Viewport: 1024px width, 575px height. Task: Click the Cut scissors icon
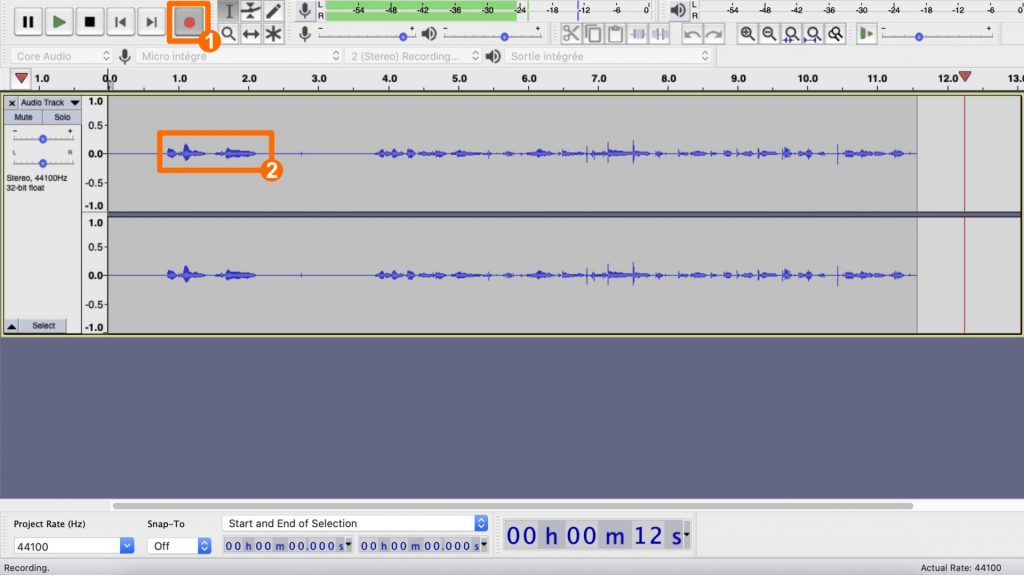point(571,34)
